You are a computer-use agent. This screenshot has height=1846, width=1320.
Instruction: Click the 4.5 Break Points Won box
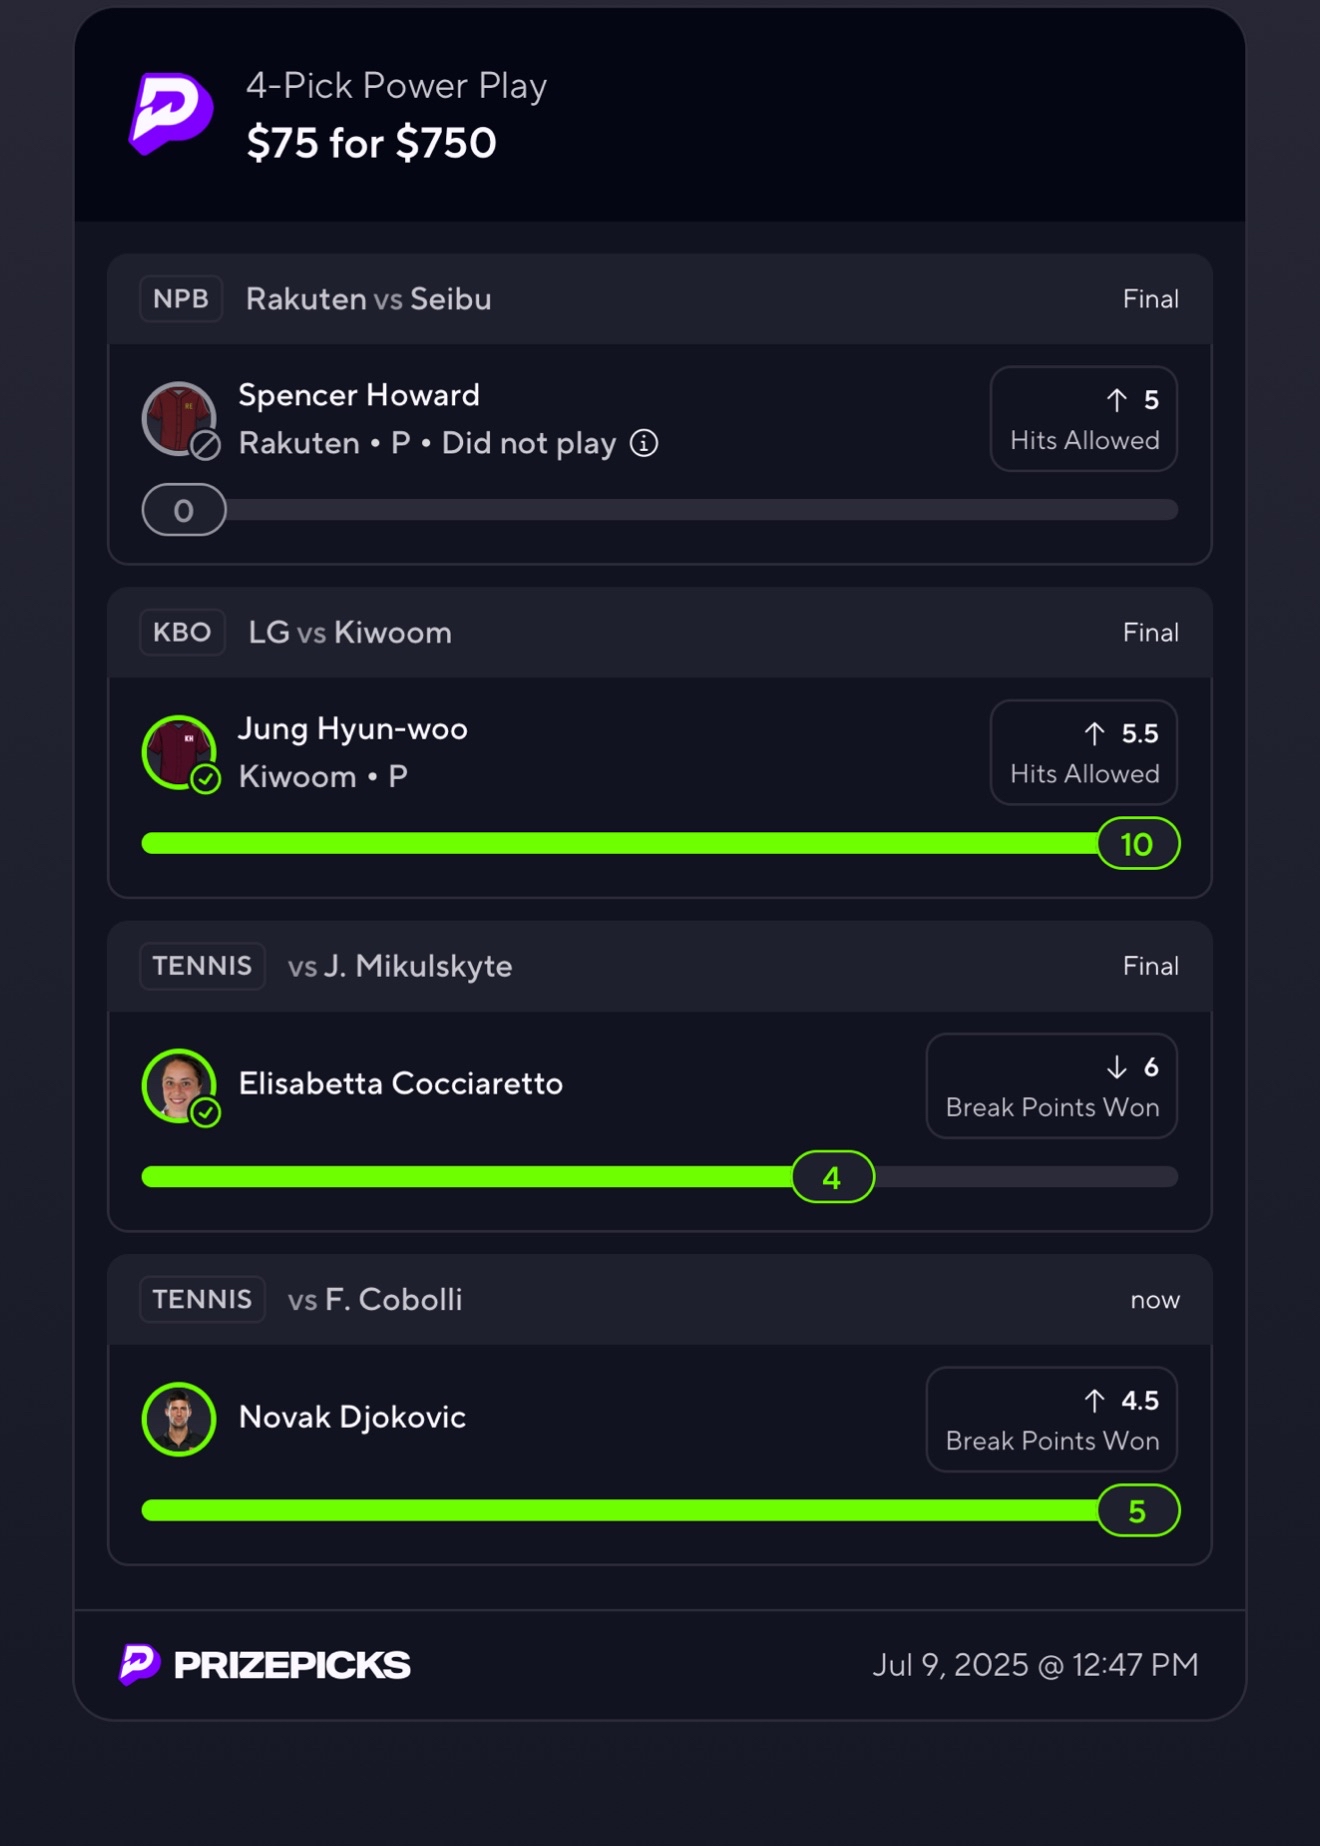coord(1051,1419)
